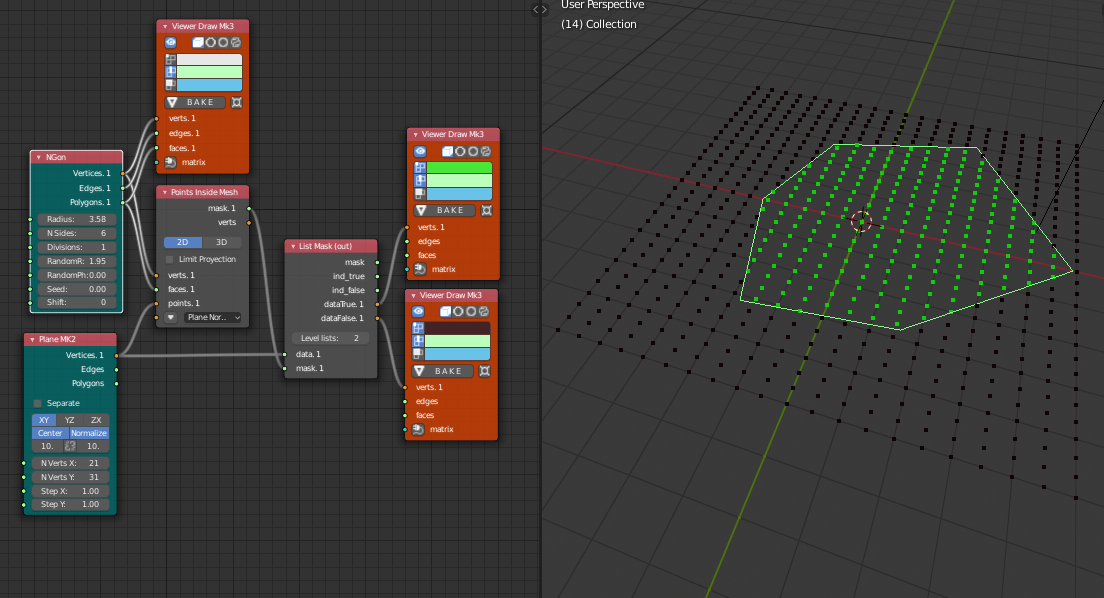Toggle the eye visibility on the top Viewer Draw Mk3

tap(171, 43)
